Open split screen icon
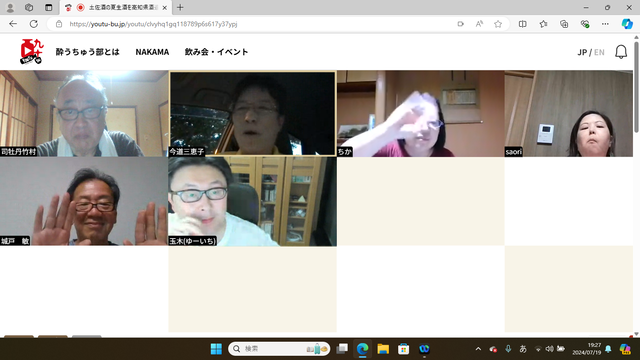 tap(522, 24)
